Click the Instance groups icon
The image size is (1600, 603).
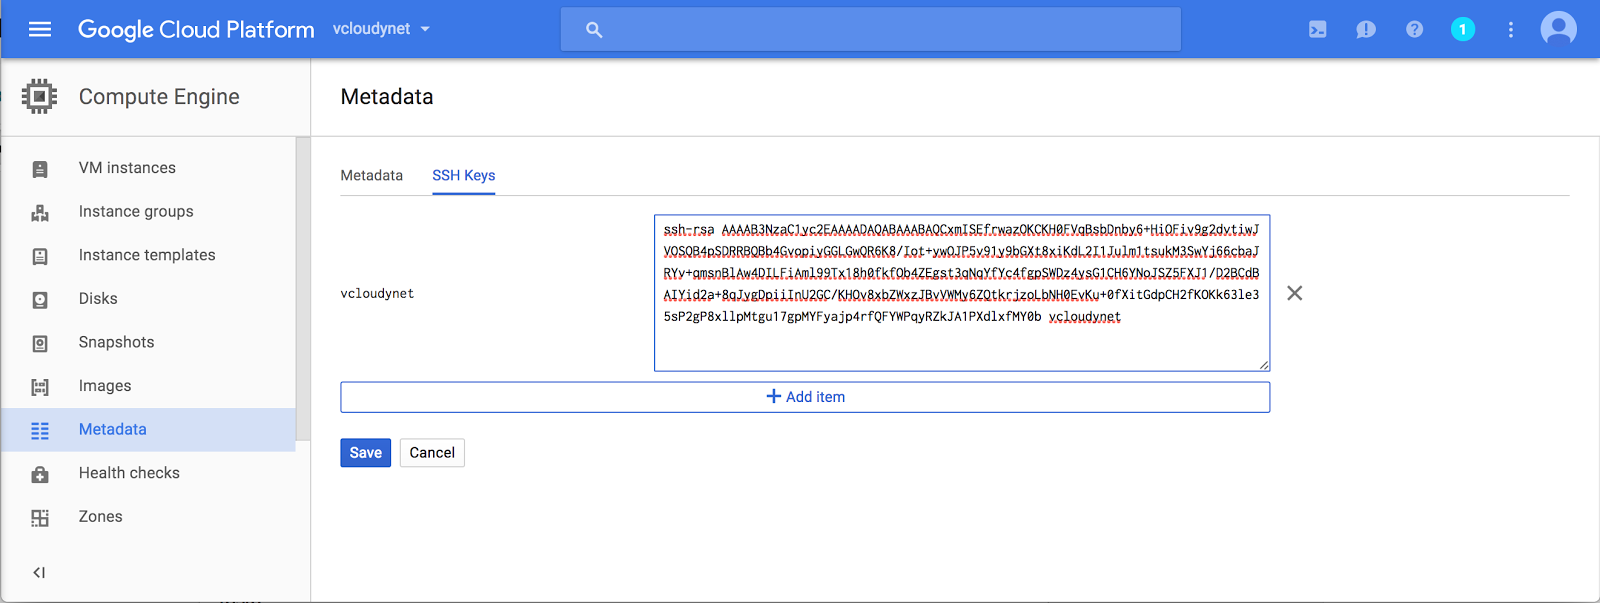point(40,212)
